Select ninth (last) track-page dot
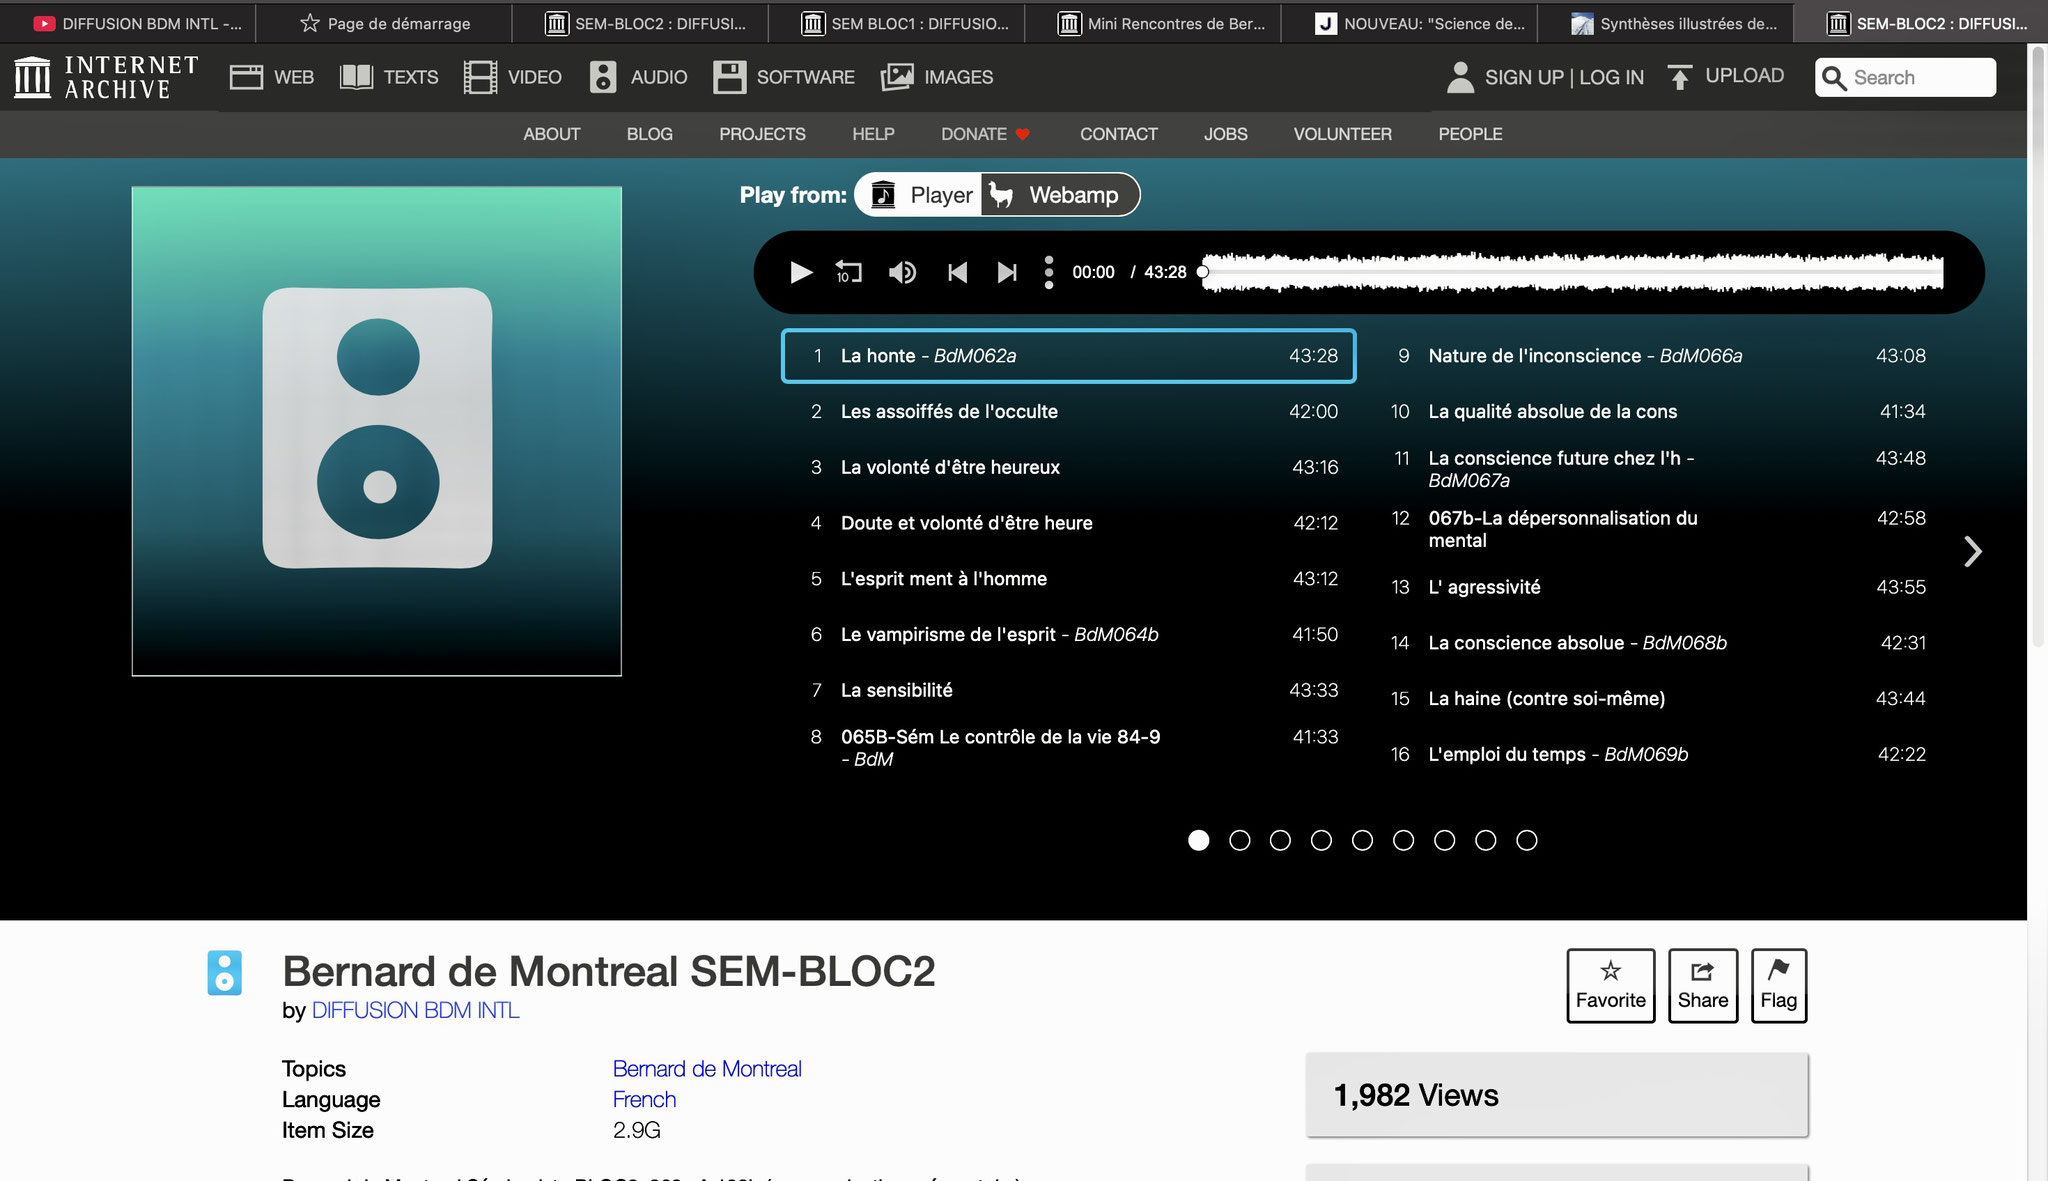 pyautogui.click(x=1526, y=840)
